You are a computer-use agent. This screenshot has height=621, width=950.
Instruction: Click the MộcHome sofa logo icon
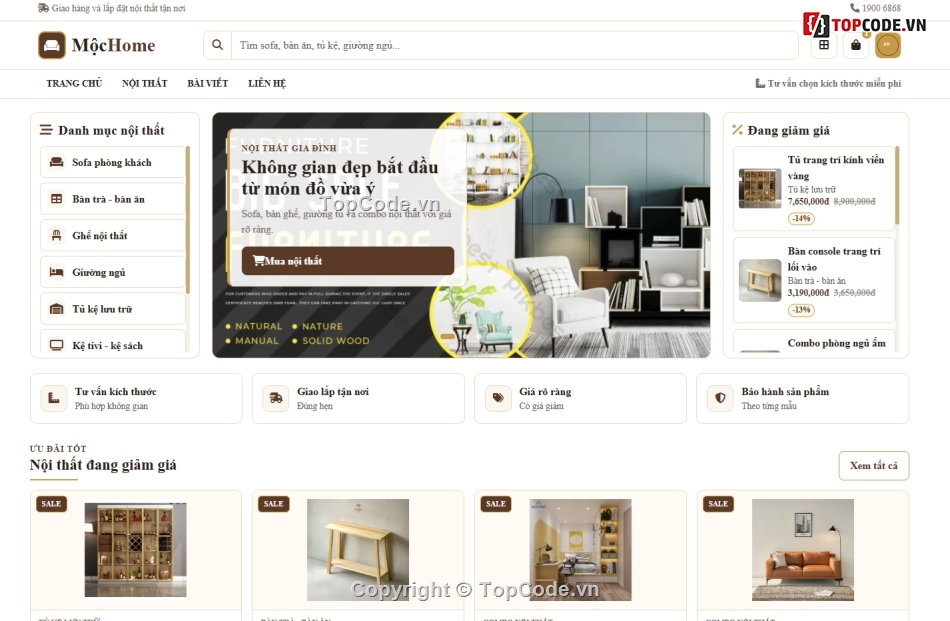point(51,45)
